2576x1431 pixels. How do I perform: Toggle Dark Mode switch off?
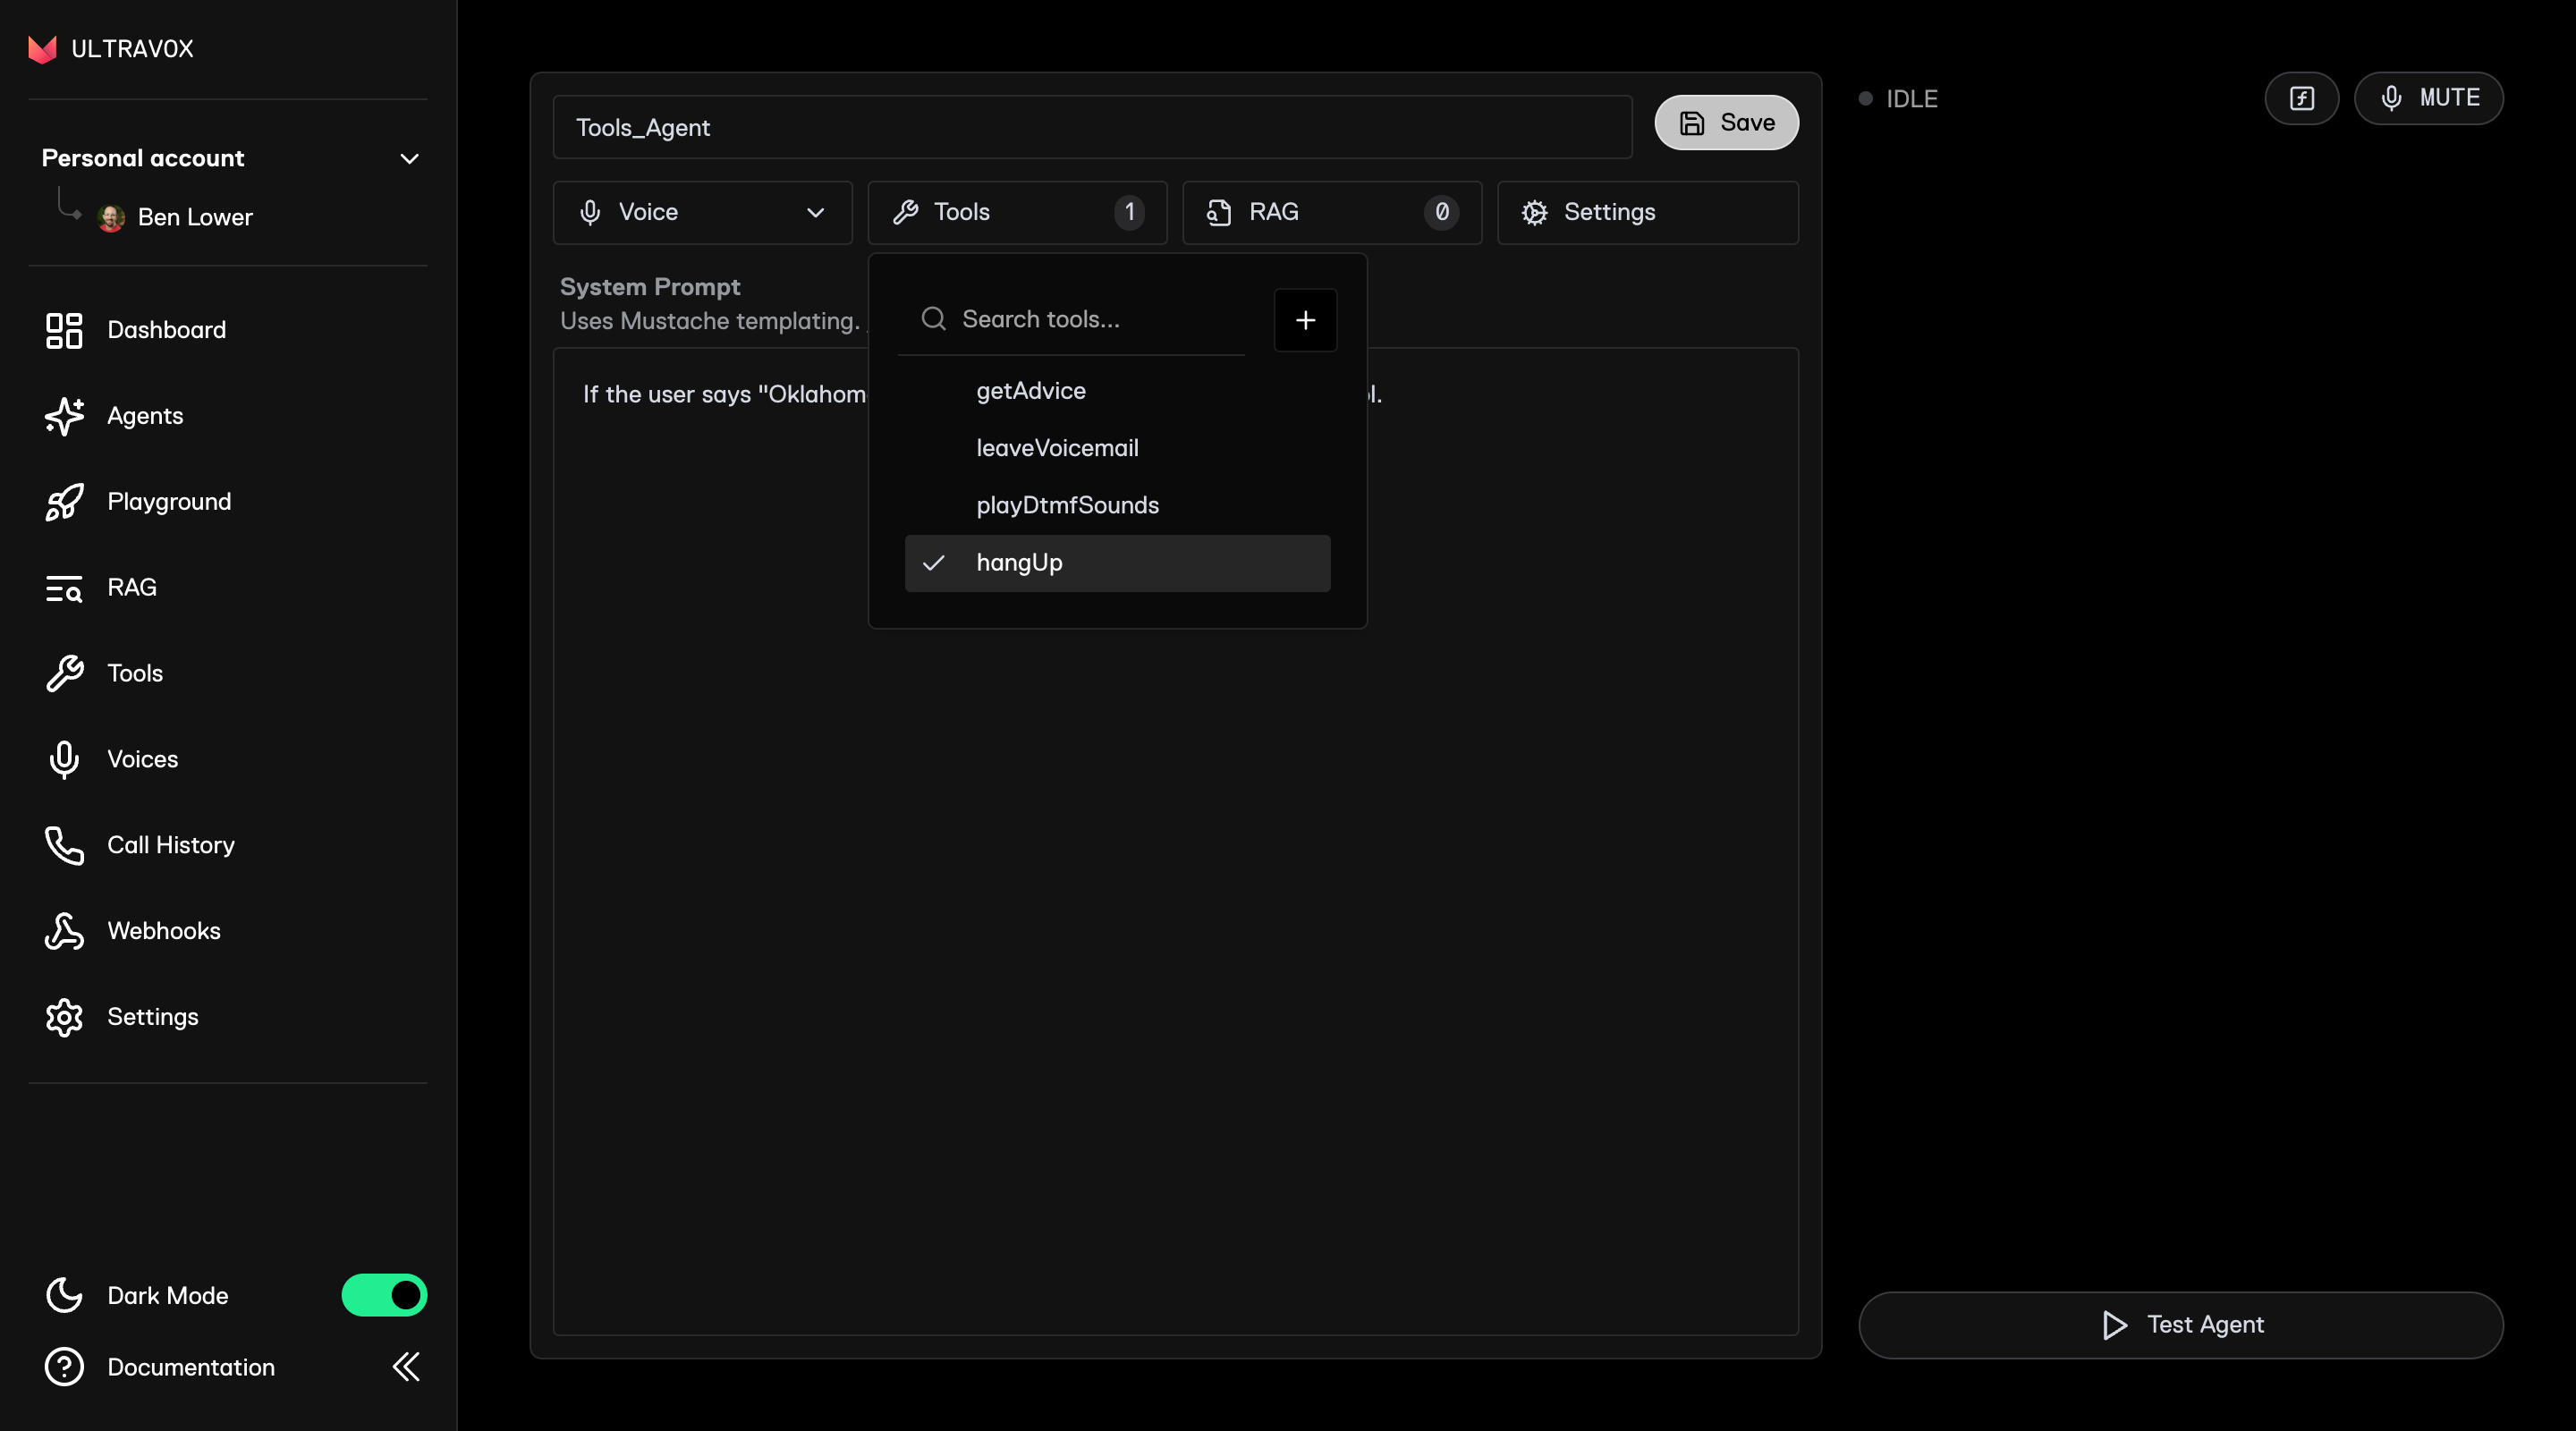pos(384,1295)
